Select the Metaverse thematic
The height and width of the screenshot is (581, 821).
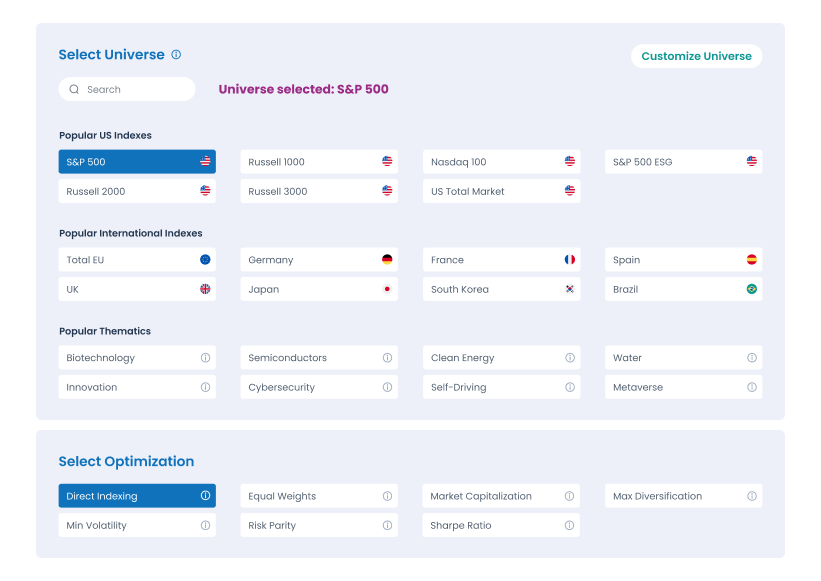pyautogui.click(x=683, y=387)
